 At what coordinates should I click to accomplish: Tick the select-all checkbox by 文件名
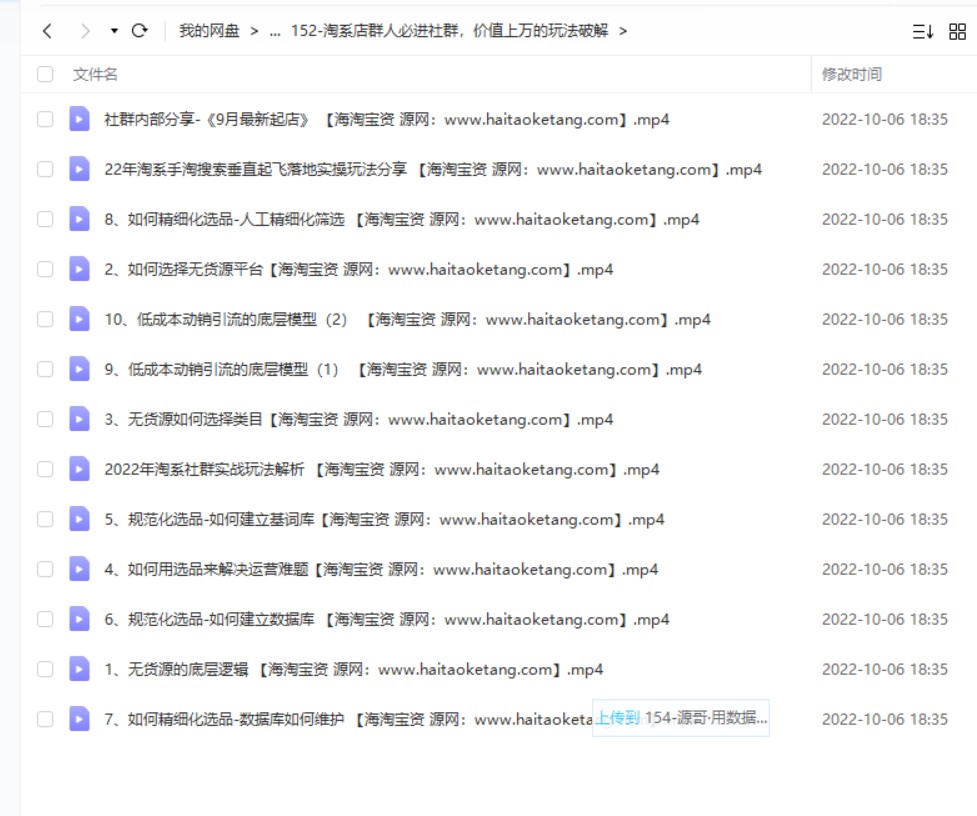coord(45,74)
